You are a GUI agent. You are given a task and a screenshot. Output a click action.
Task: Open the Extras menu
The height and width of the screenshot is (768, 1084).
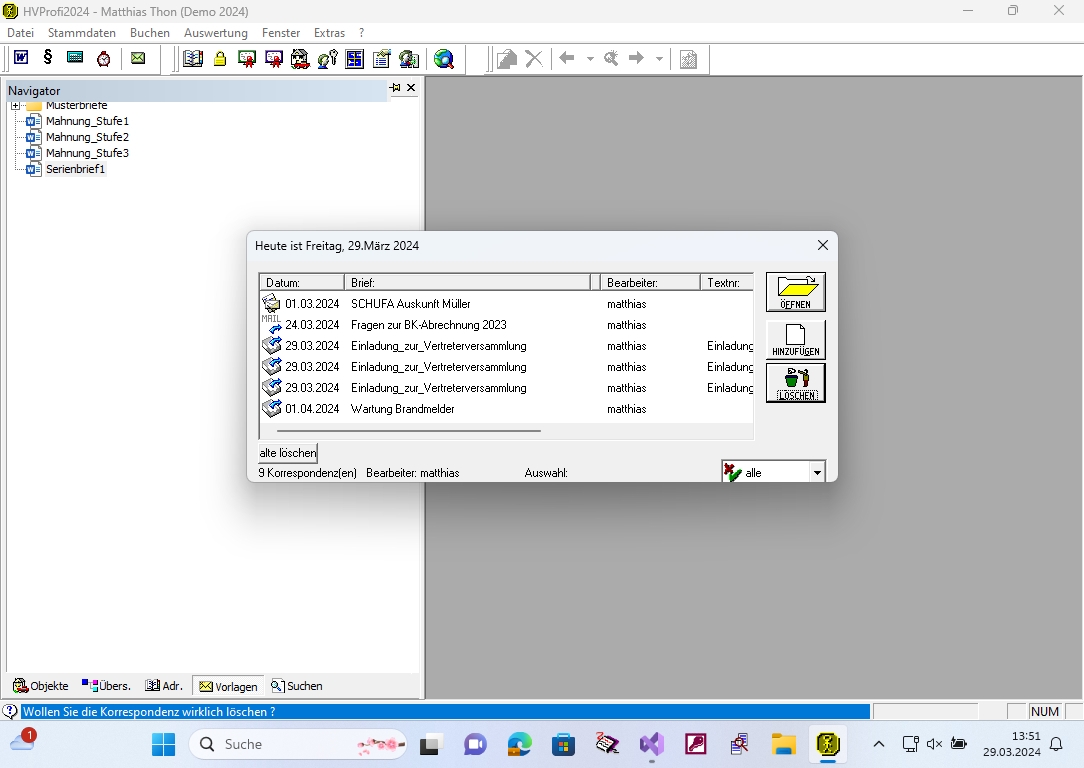pos(329,32)
